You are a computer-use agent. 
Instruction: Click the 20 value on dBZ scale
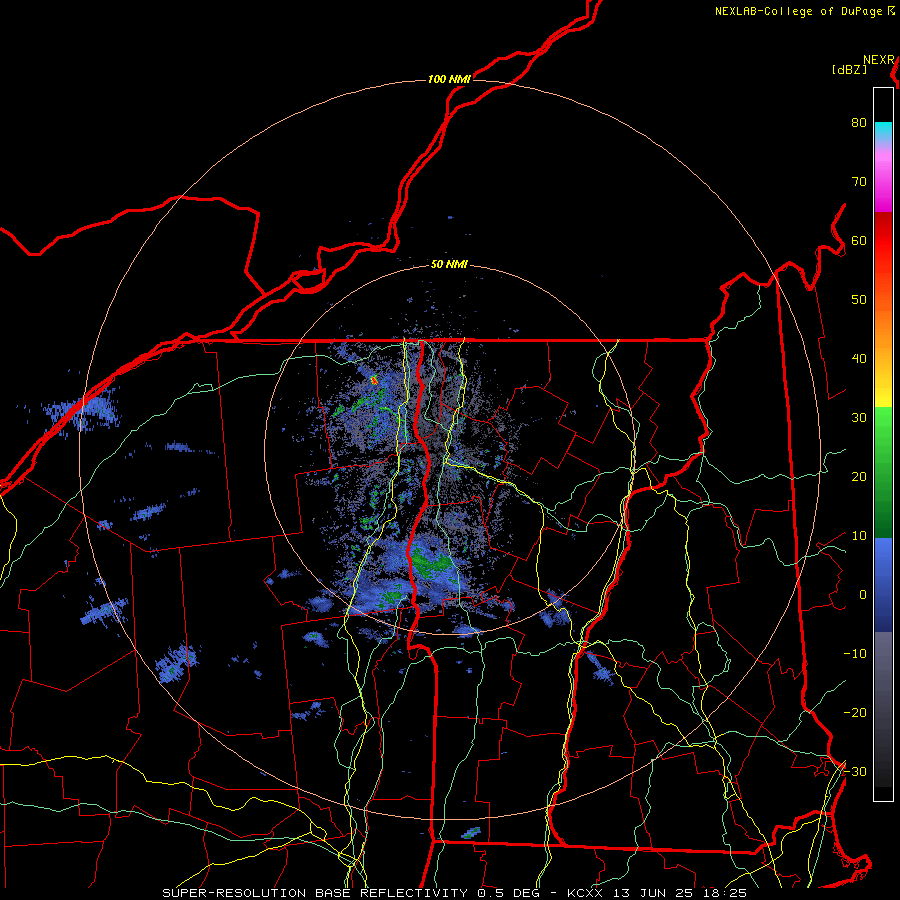point(859,477)
